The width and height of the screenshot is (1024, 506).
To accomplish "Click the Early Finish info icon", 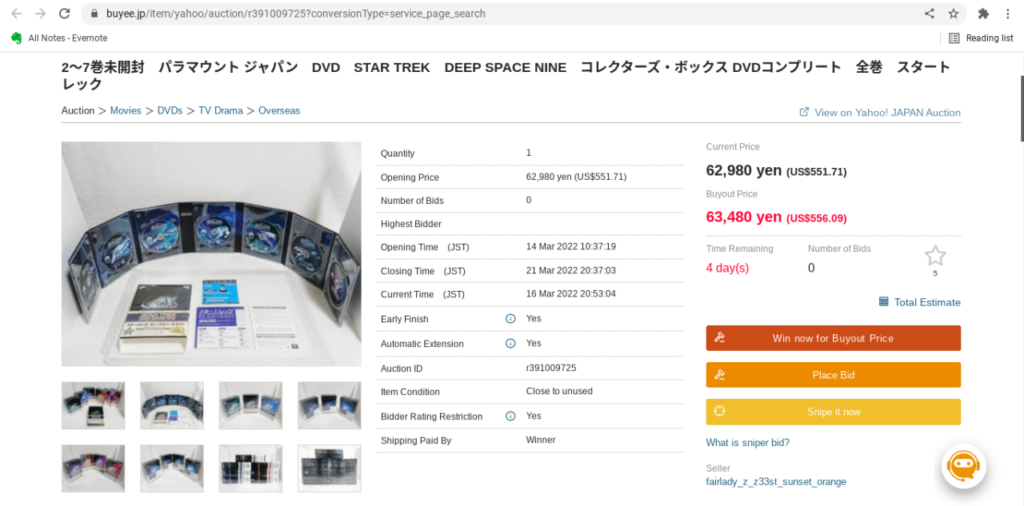I will click(510, 319).
